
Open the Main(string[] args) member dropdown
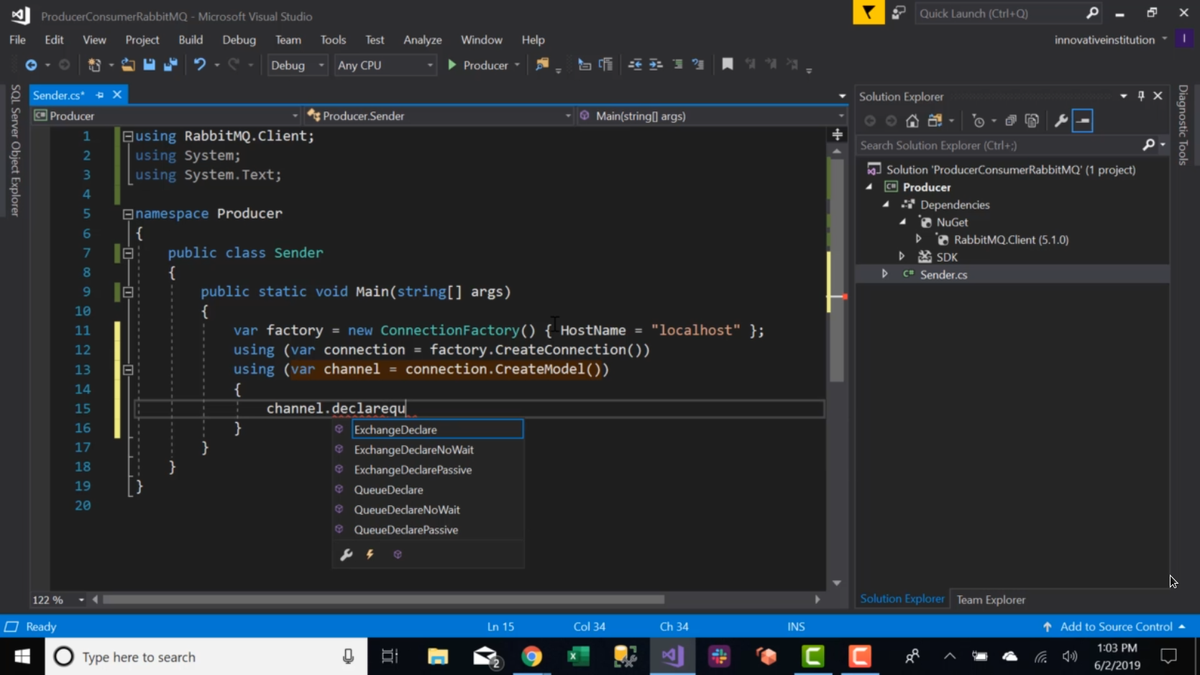click(x=710, y=116)
